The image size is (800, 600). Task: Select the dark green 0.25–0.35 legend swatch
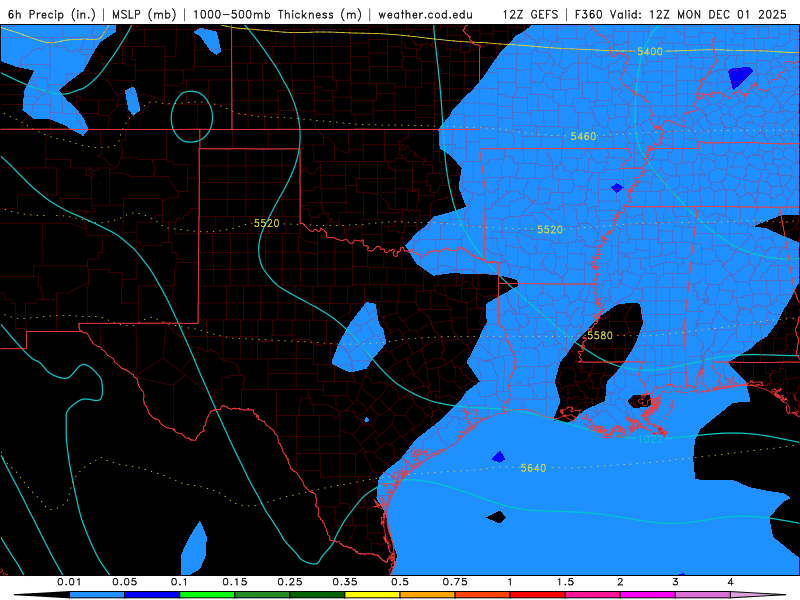tap(317, 595)
